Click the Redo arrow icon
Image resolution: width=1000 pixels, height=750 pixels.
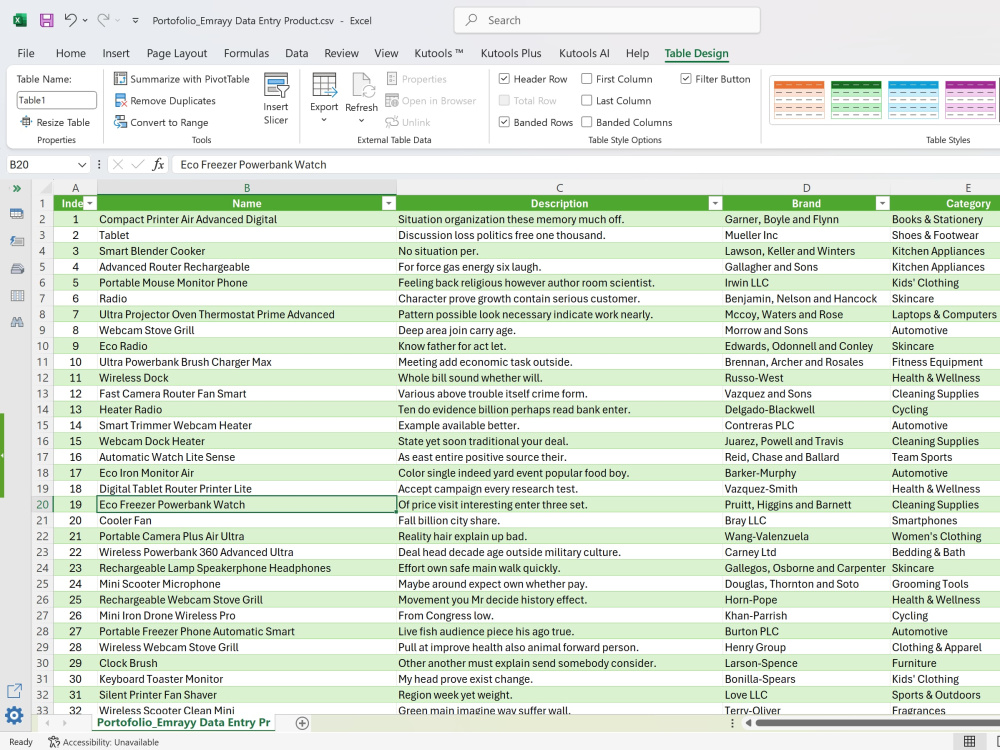coord(103,20)
